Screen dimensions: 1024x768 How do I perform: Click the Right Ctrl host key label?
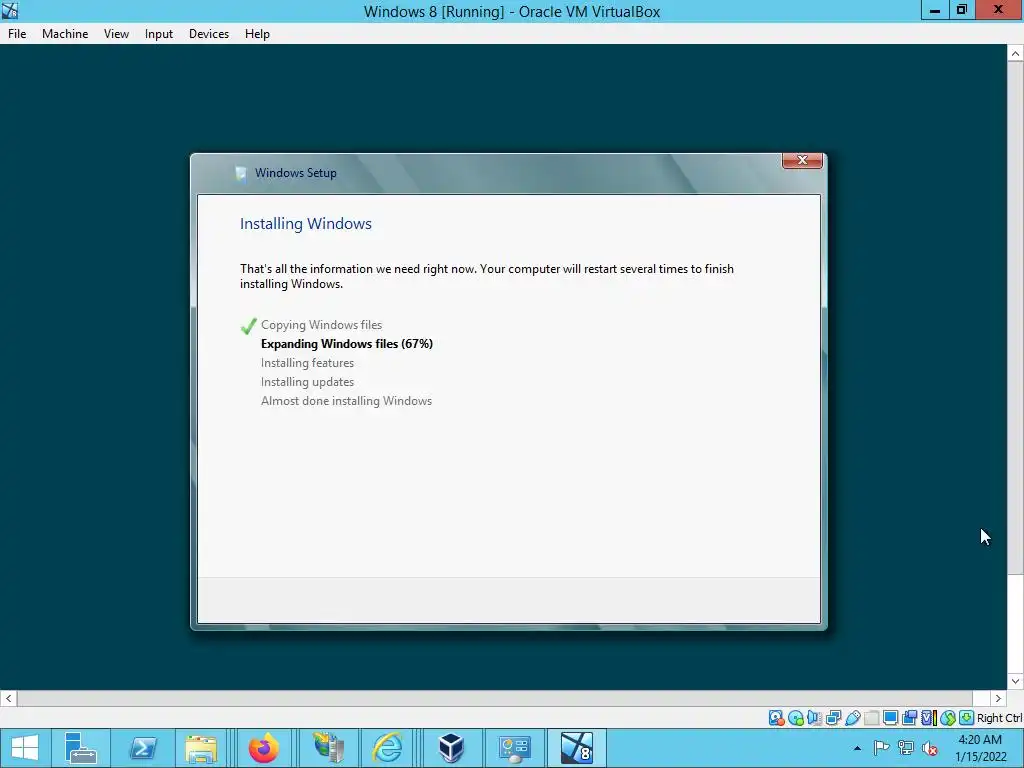tap(1000, 718)
